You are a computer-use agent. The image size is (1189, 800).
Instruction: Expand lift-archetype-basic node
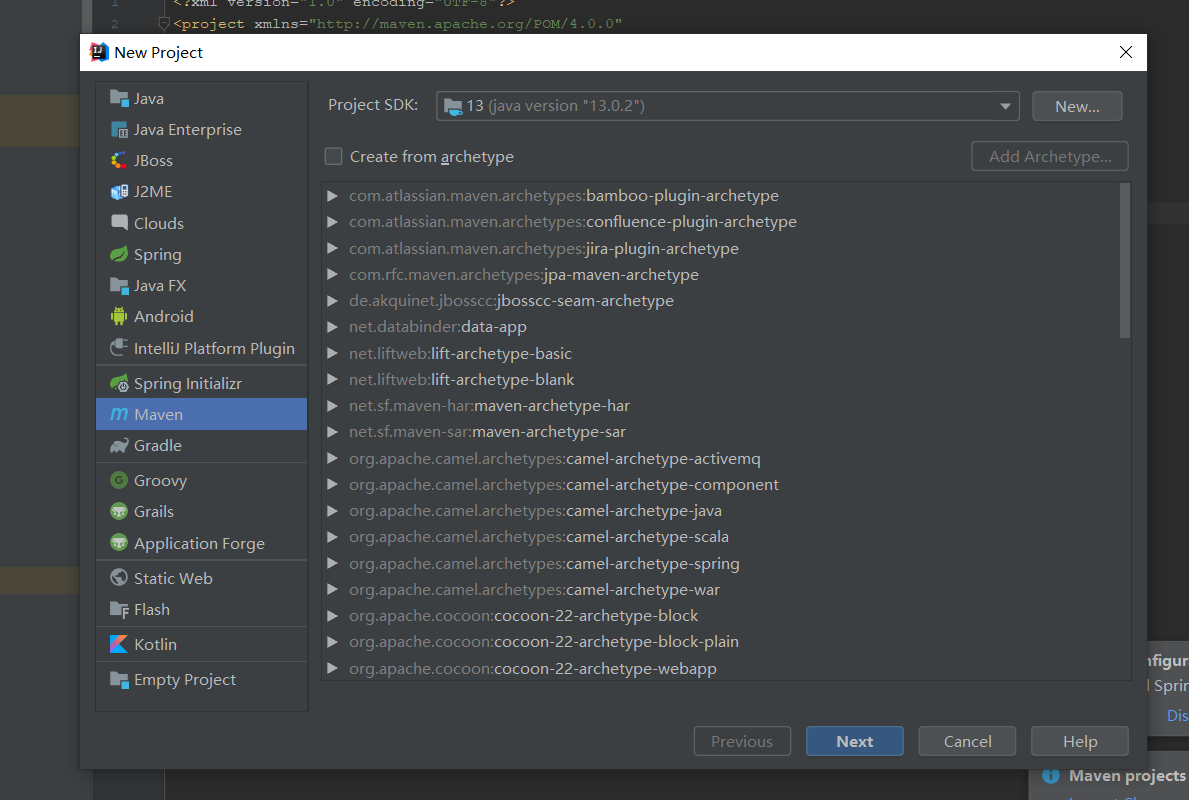(332, 353)
